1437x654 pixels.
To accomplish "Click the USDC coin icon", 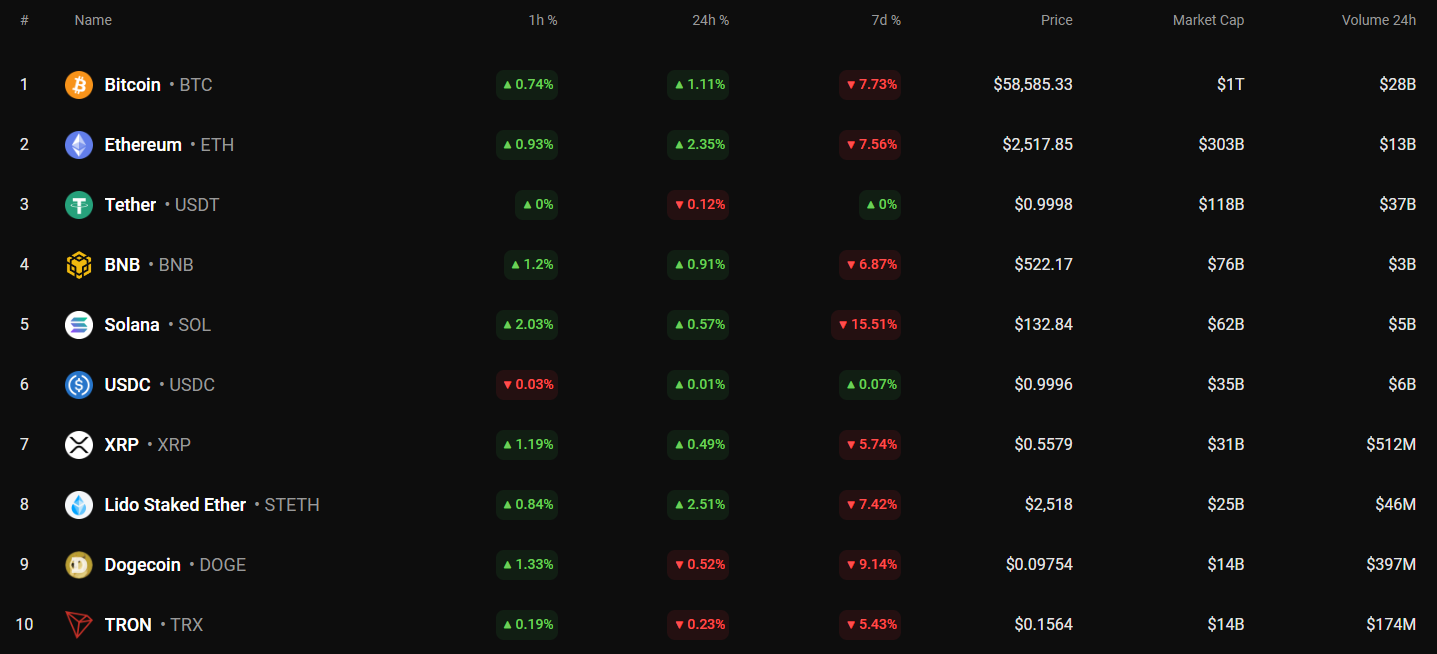I will [x=79, y=385].
